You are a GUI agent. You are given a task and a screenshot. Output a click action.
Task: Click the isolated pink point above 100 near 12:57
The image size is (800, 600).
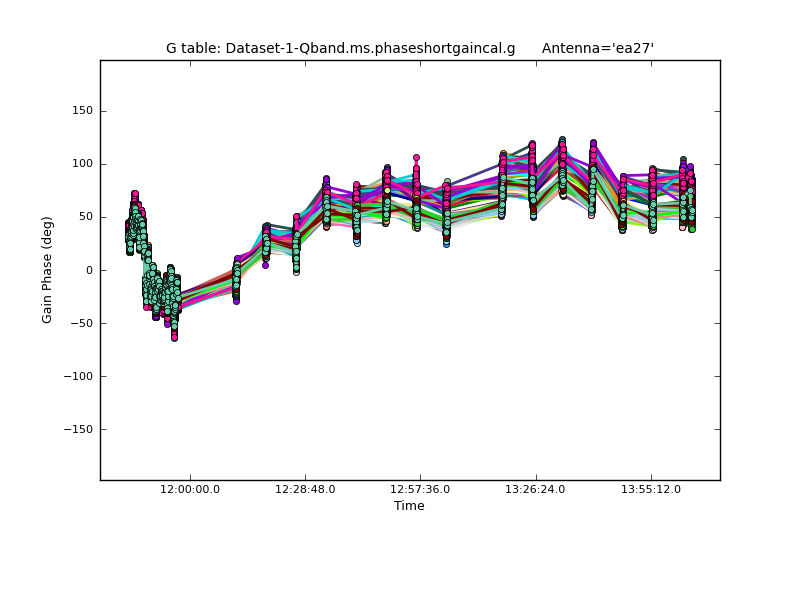click(x=416, y=158)
